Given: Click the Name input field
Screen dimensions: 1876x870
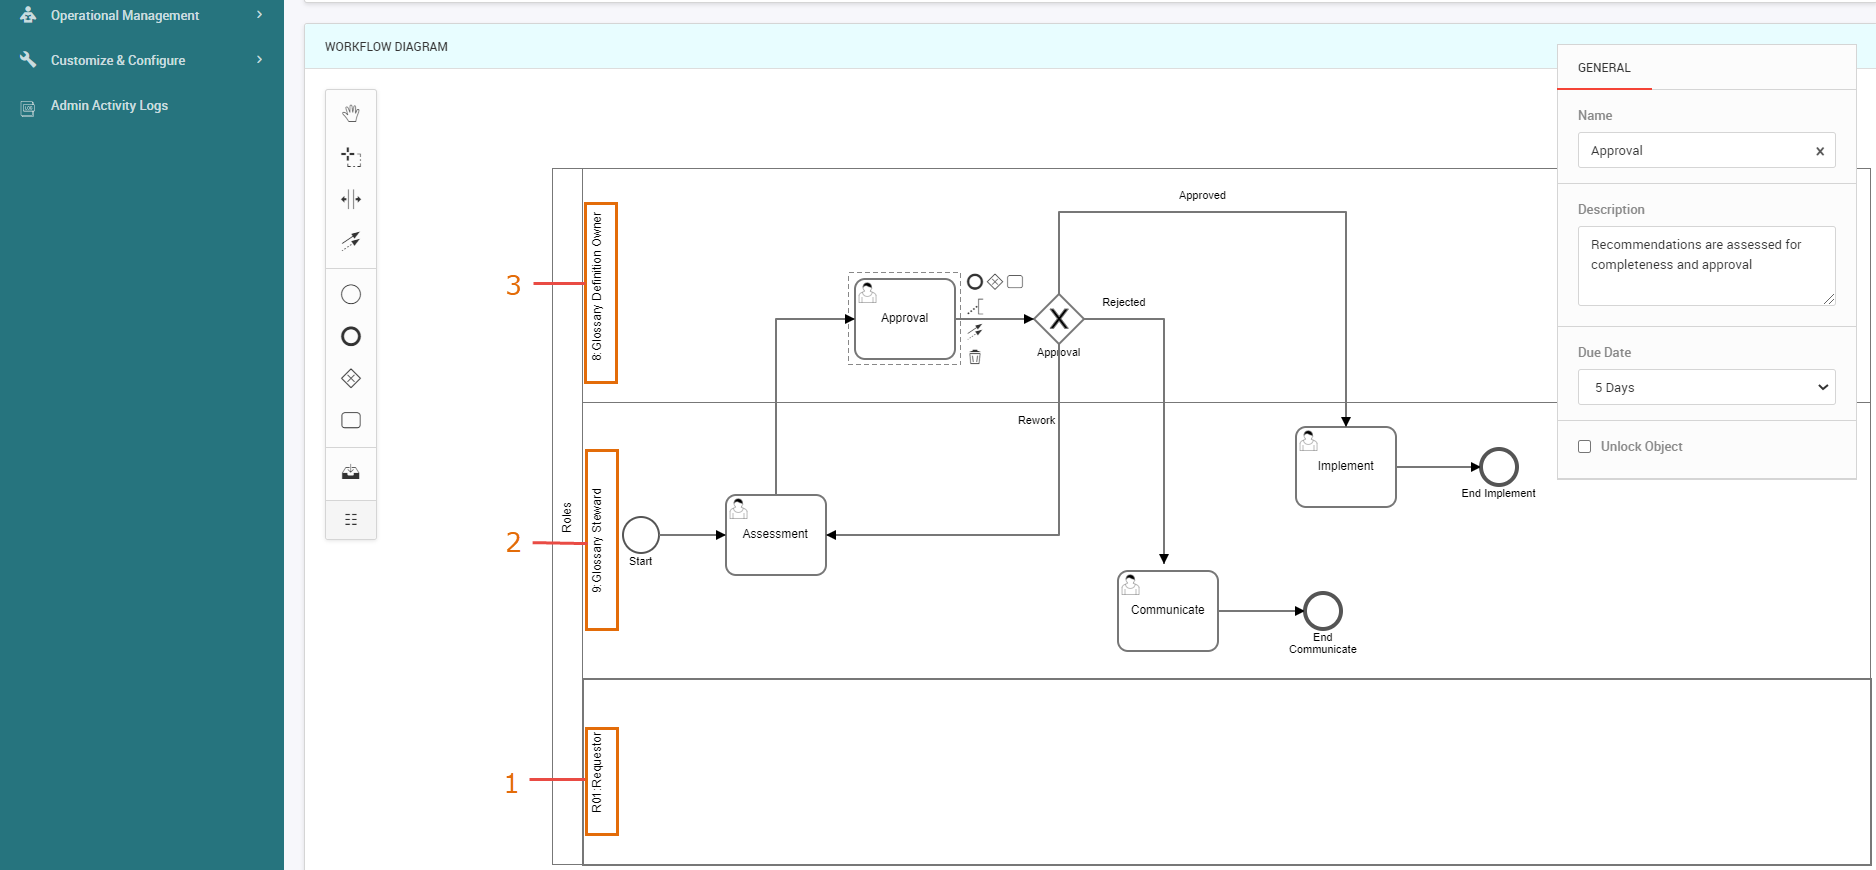Looking at the screenshot, I should tap(1707, 150).
